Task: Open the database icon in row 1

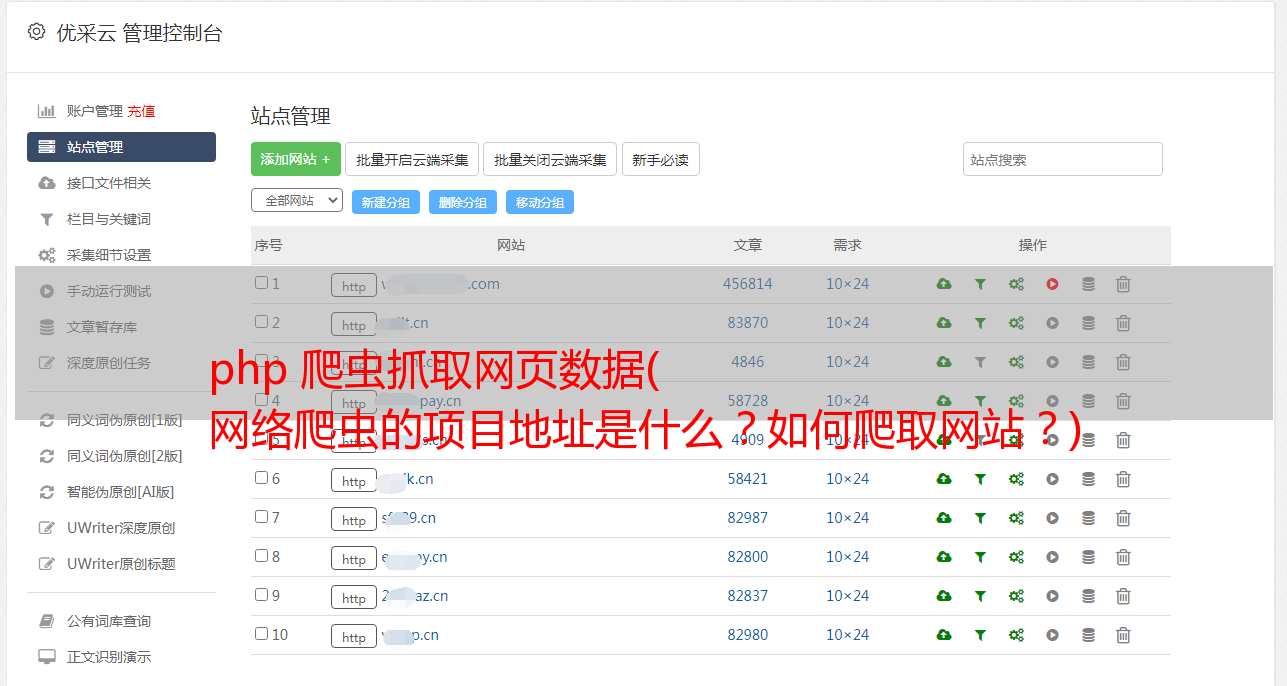Action: click(1088, 284)
